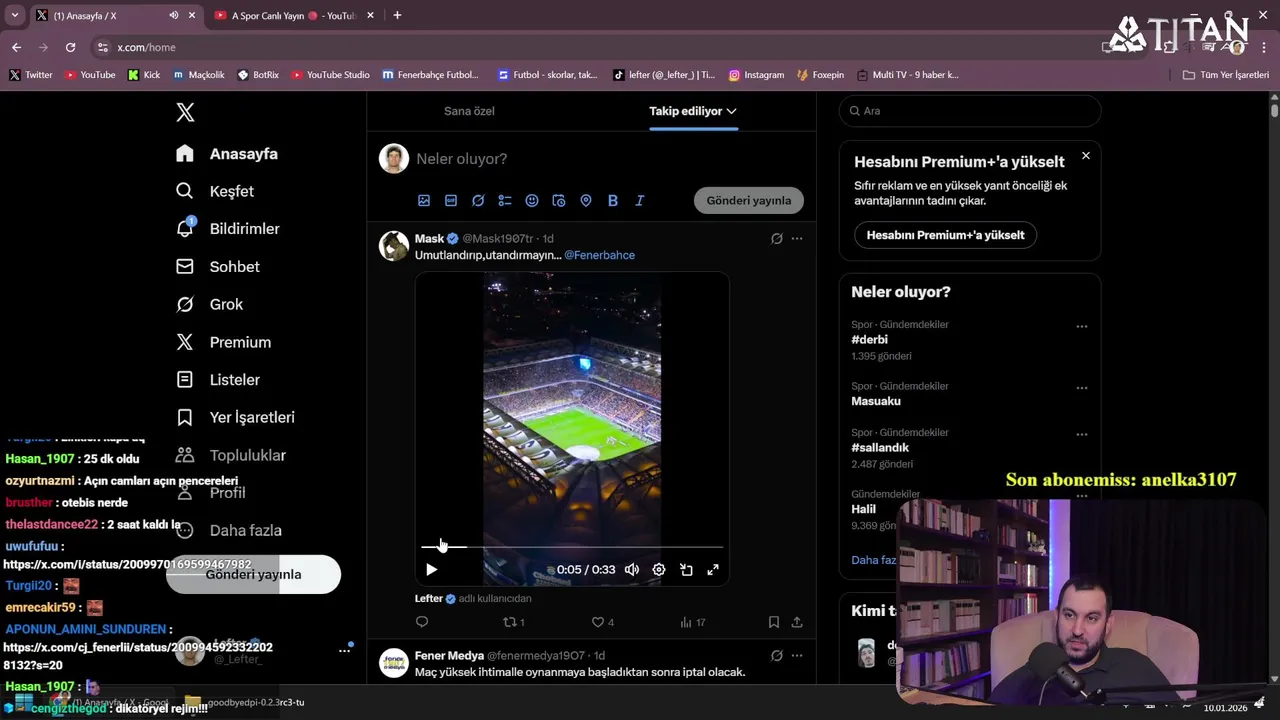Viewport: 1280px width, 720px height.
Task: Open the Halil trending topic
Action: 863,509
